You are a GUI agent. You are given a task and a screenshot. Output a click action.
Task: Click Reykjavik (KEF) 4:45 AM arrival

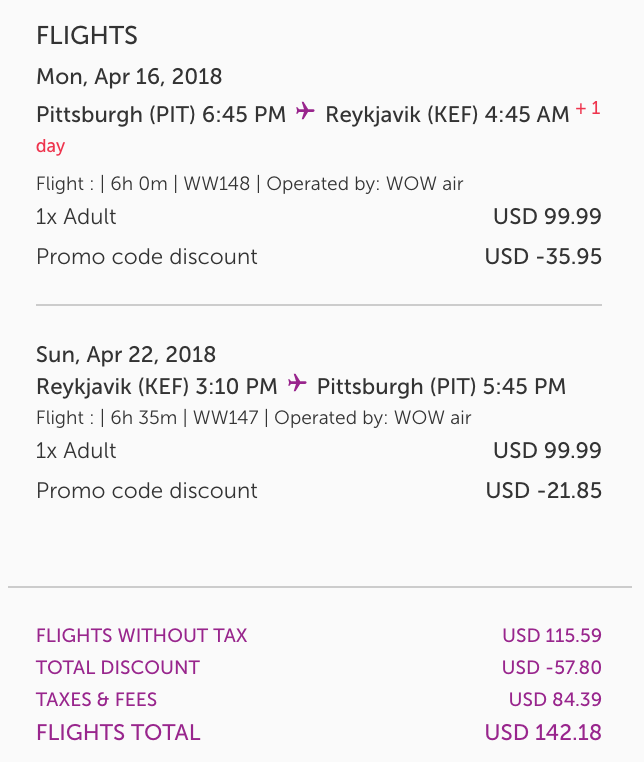coord(447,114)
